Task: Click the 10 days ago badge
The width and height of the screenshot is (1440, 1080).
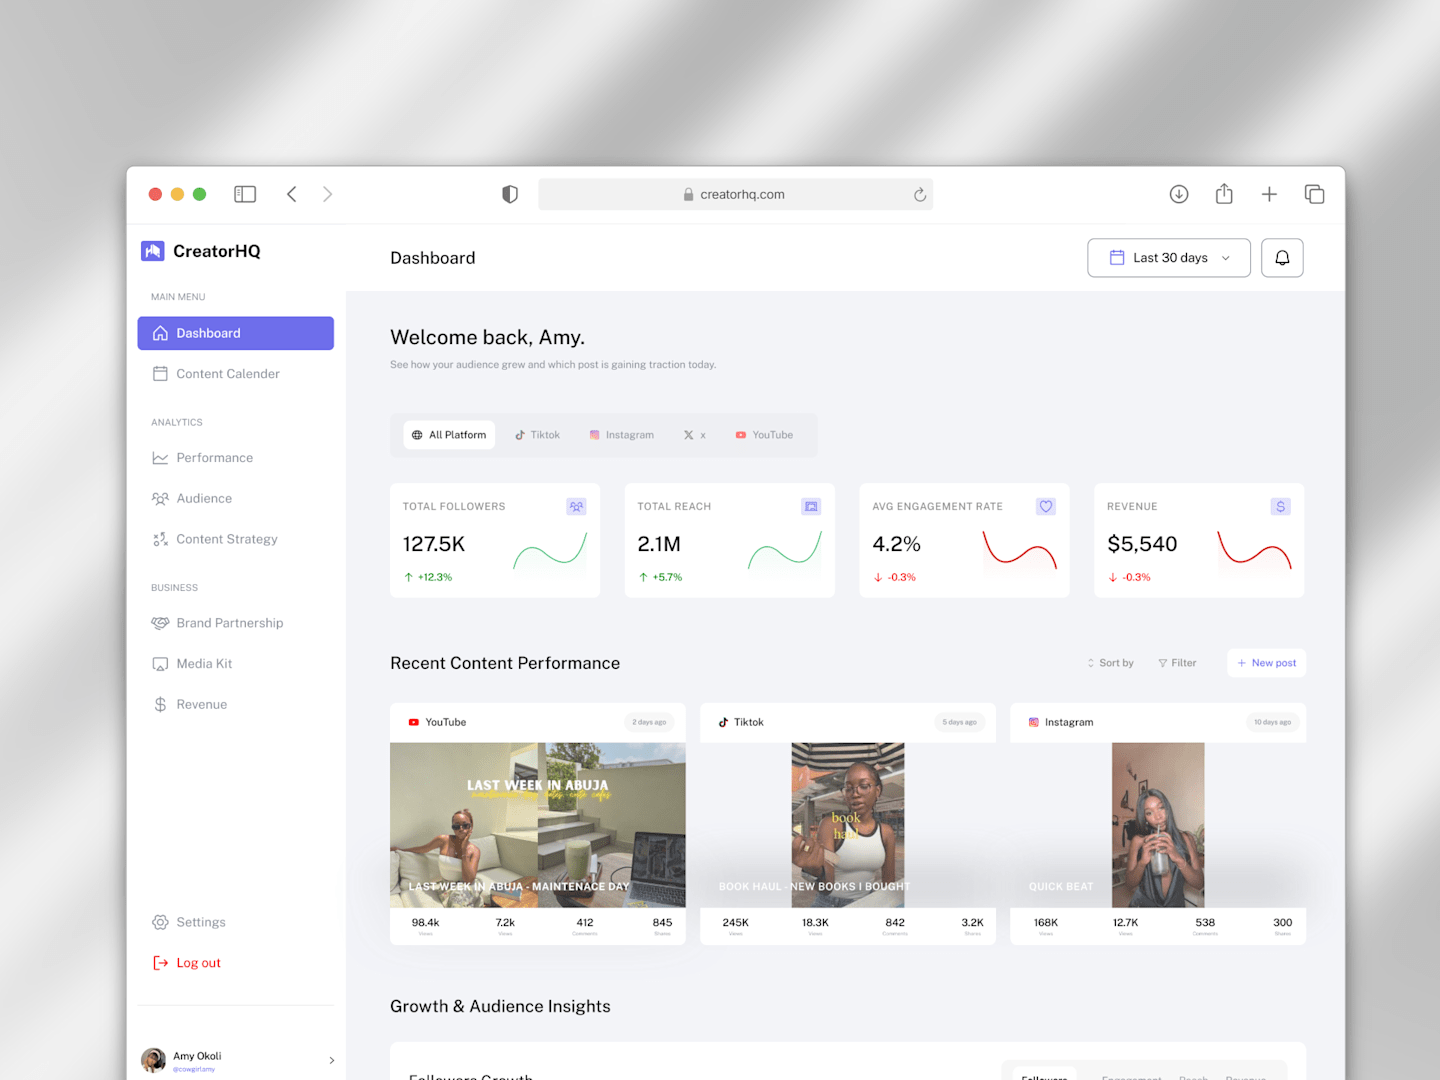Action: [1272, 722]
